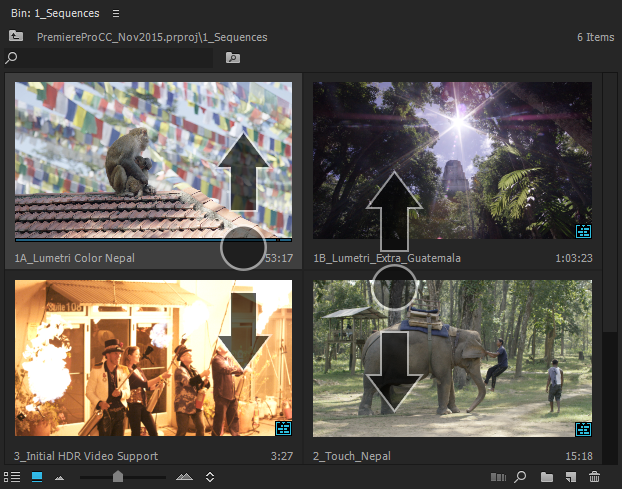
Task: Switch to List View
Action: pyautogui.click(x=13, y=477)
